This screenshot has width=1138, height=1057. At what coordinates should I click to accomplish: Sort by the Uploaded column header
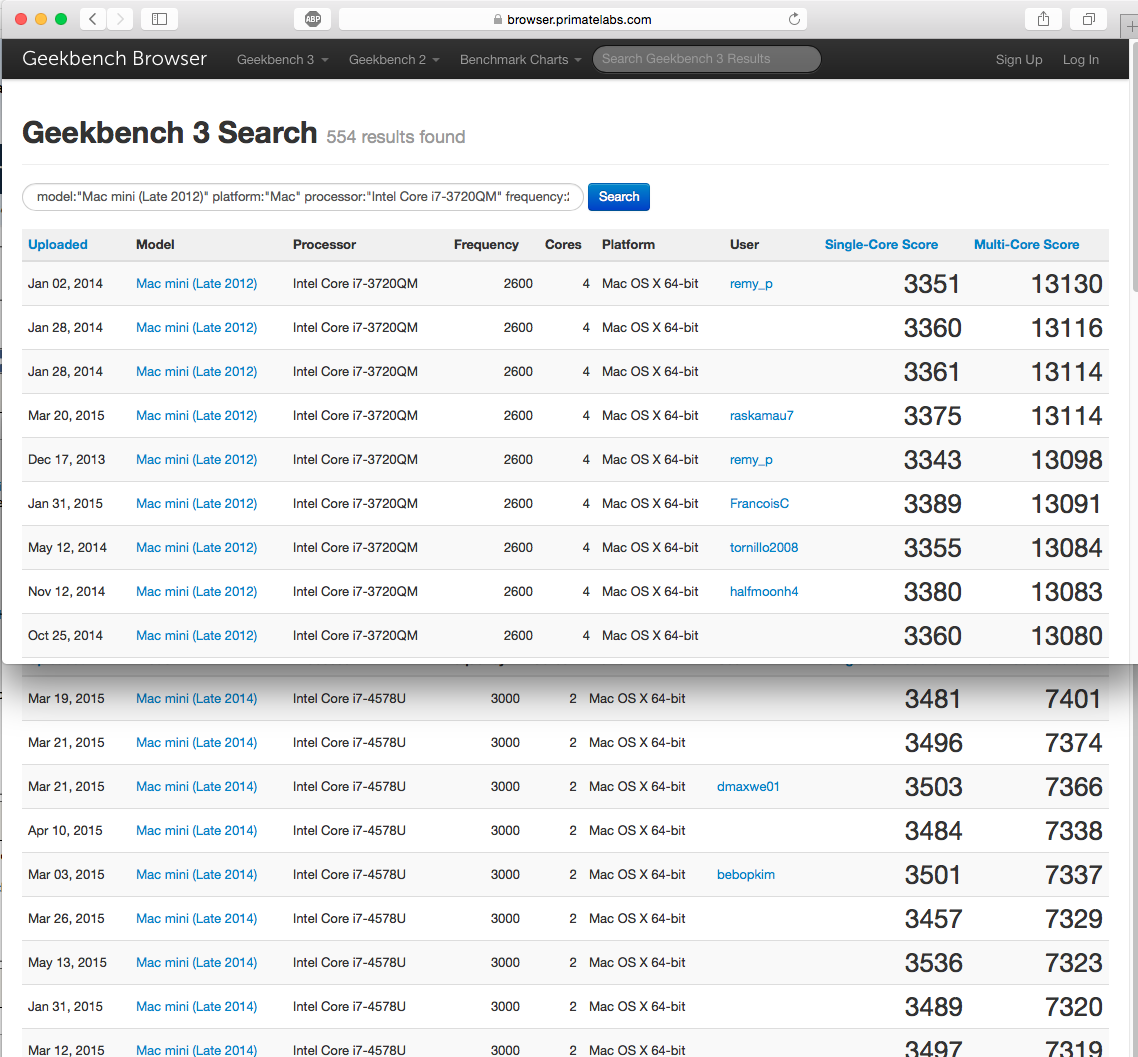tap(58, 245)
